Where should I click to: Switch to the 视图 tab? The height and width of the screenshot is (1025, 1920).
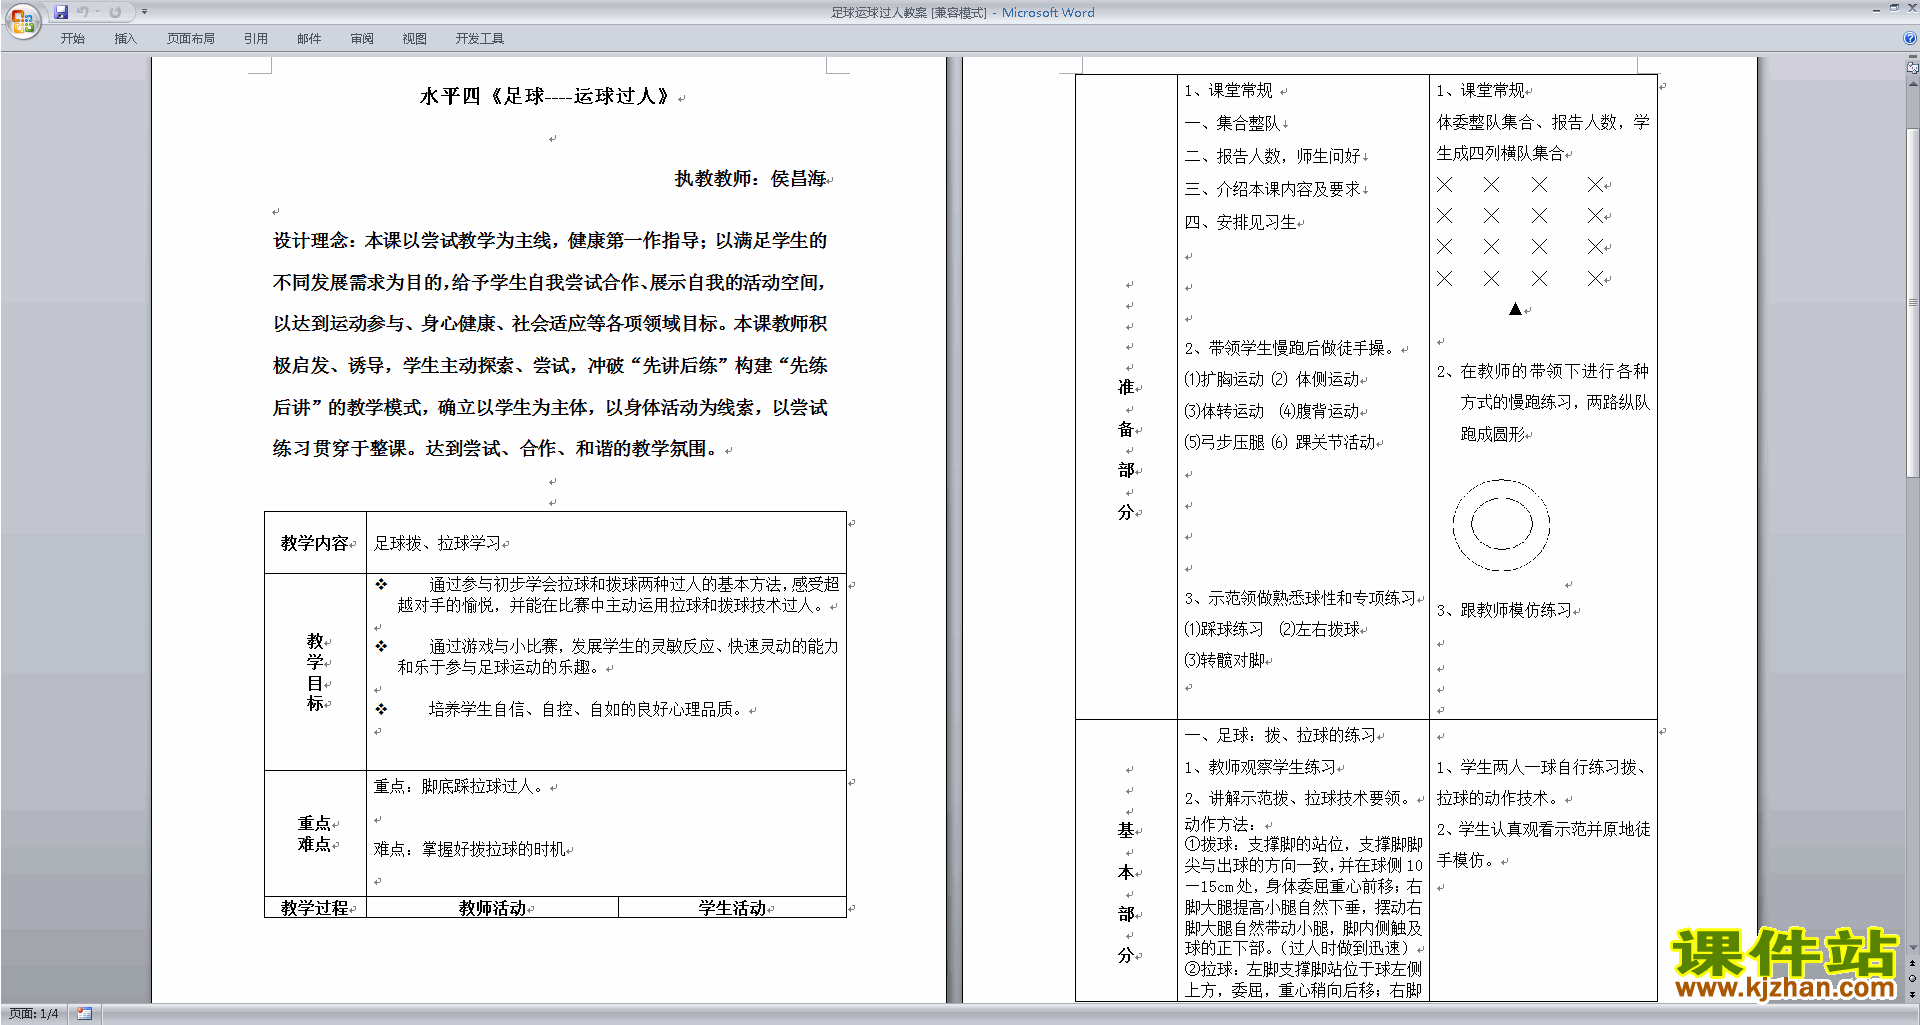[414, 39]
